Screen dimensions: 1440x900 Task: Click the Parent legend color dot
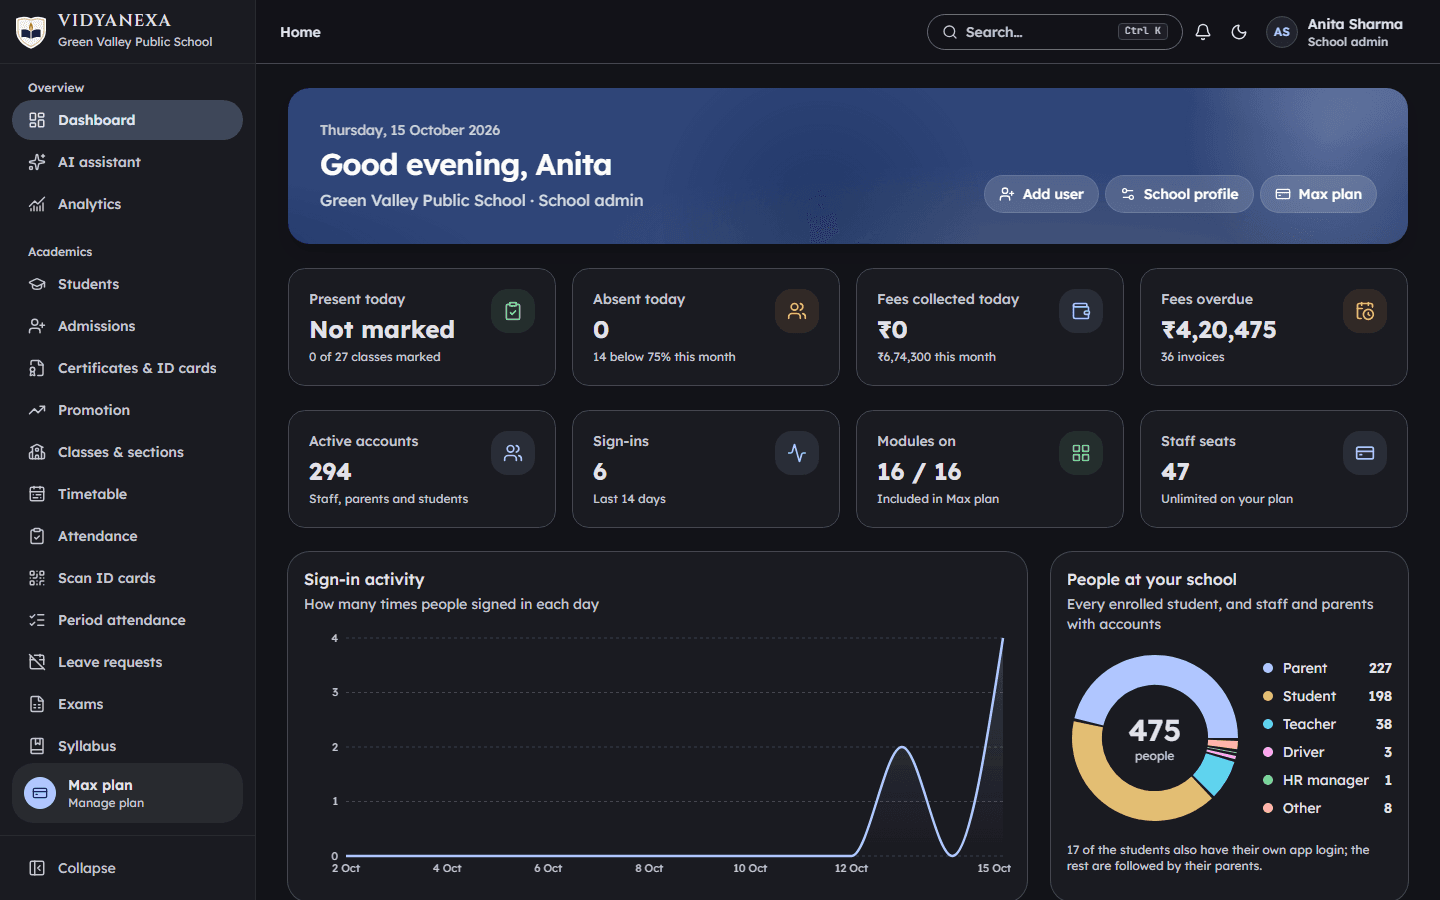click(1268, 668)
